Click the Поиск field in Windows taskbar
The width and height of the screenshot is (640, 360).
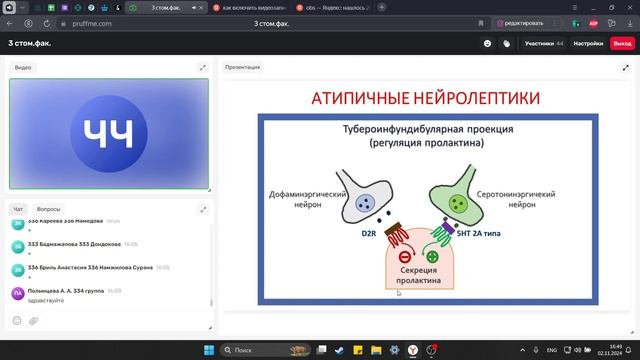(264, 350)
